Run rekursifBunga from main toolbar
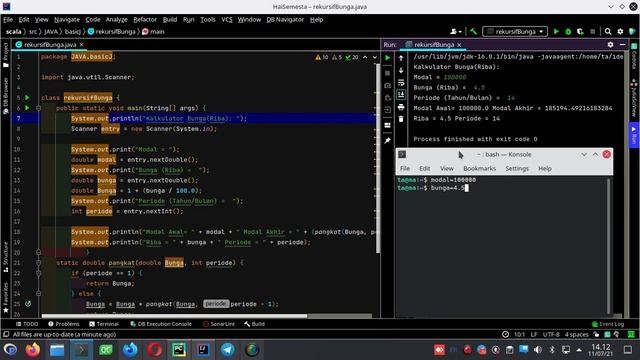Screen dimensions: 640x360 pos(556,31)
